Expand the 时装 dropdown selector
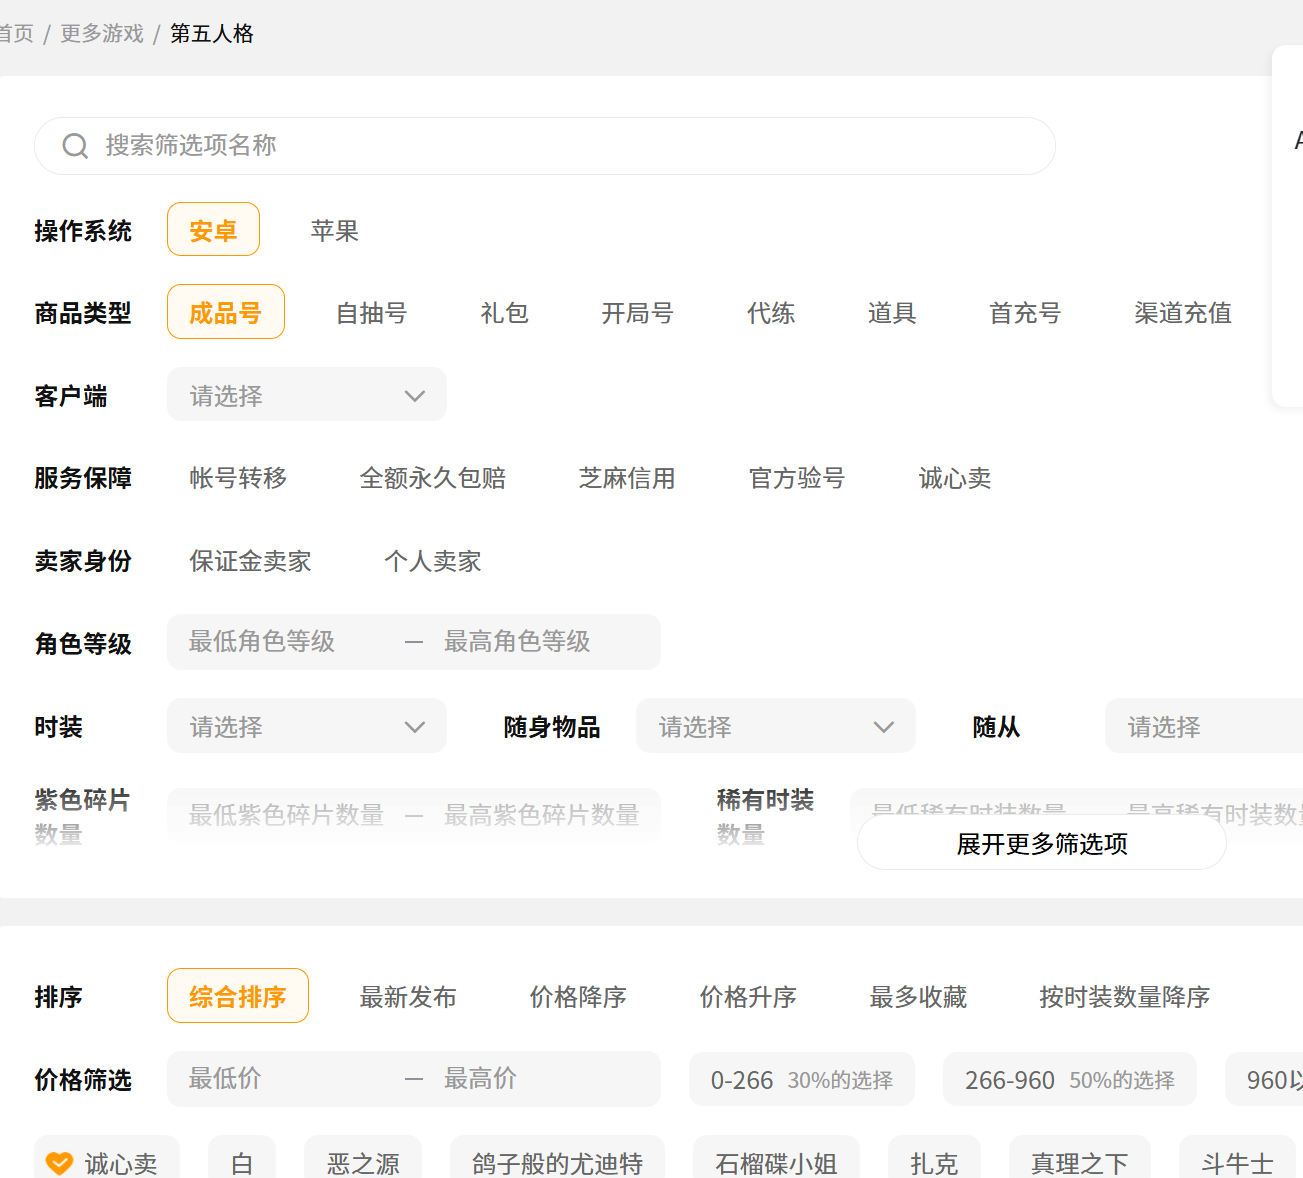The image size is (1303, 1178). pyautogui.click(x=306, y=727)
